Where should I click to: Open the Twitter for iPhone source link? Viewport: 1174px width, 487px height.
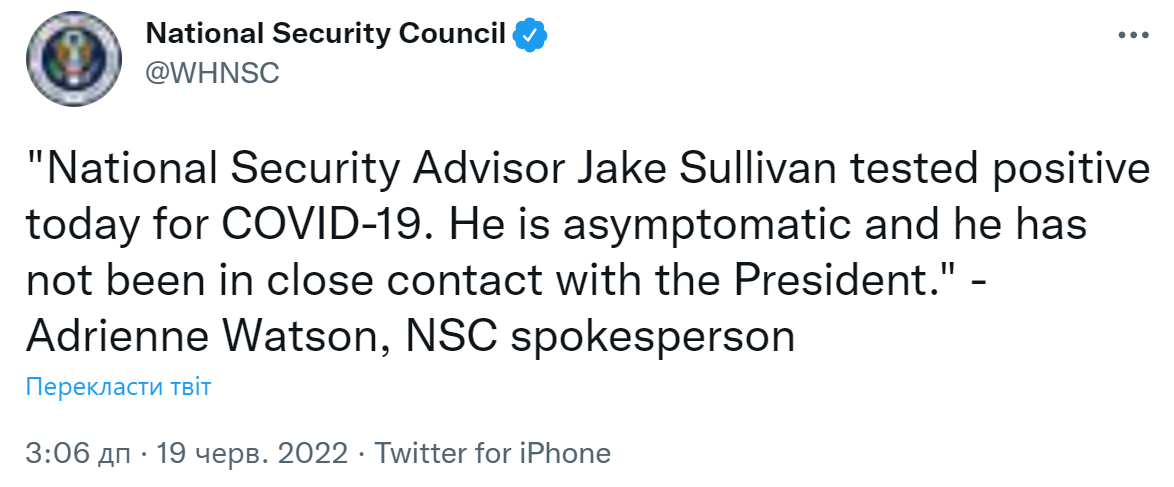pyautogui.click(x=492, y=453)
